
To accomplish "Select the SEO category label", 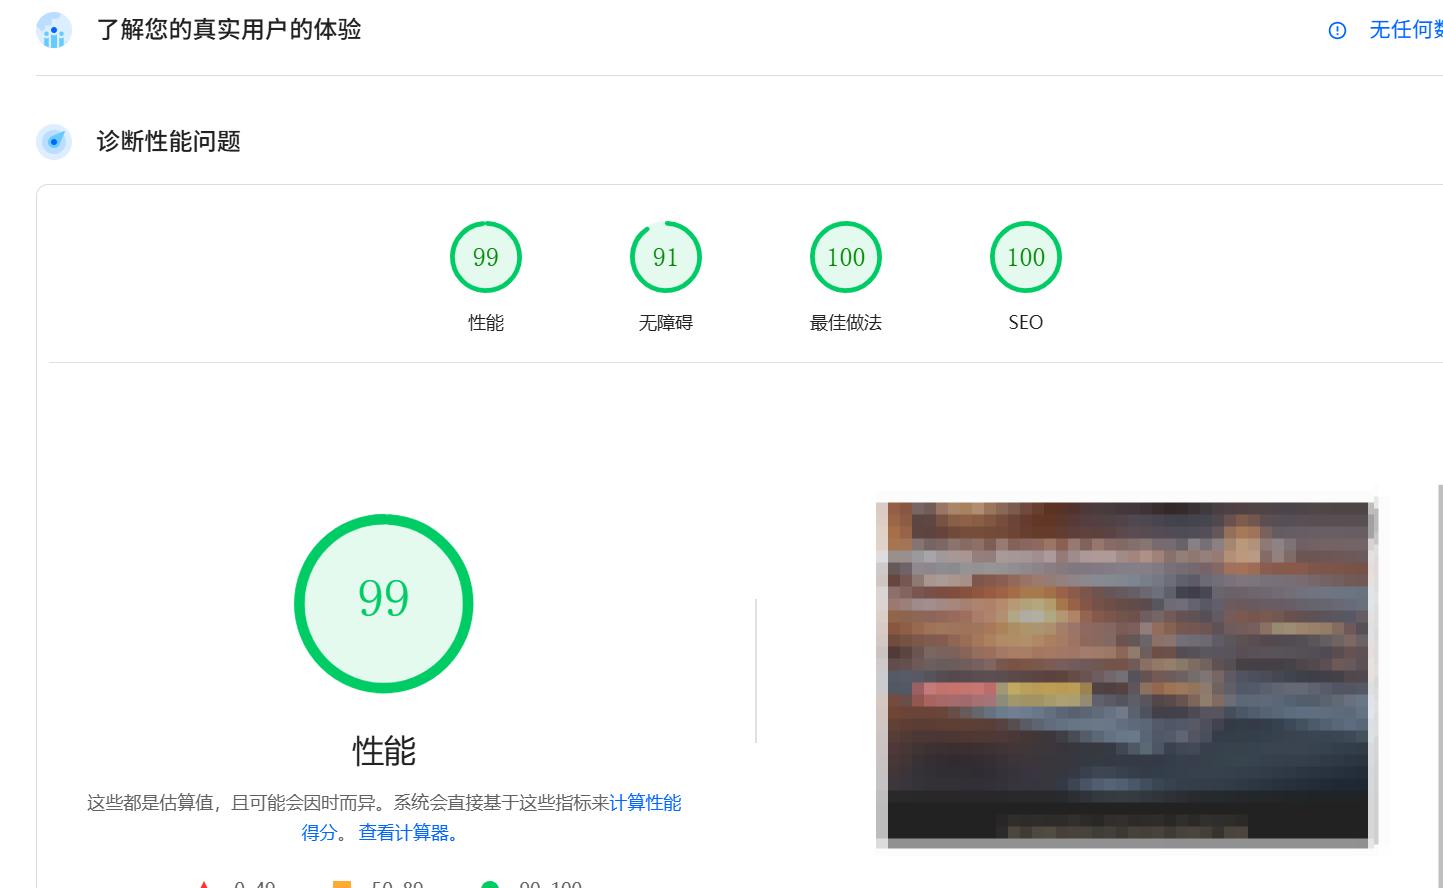I will pyautogui.click(x=1025, y=322).
